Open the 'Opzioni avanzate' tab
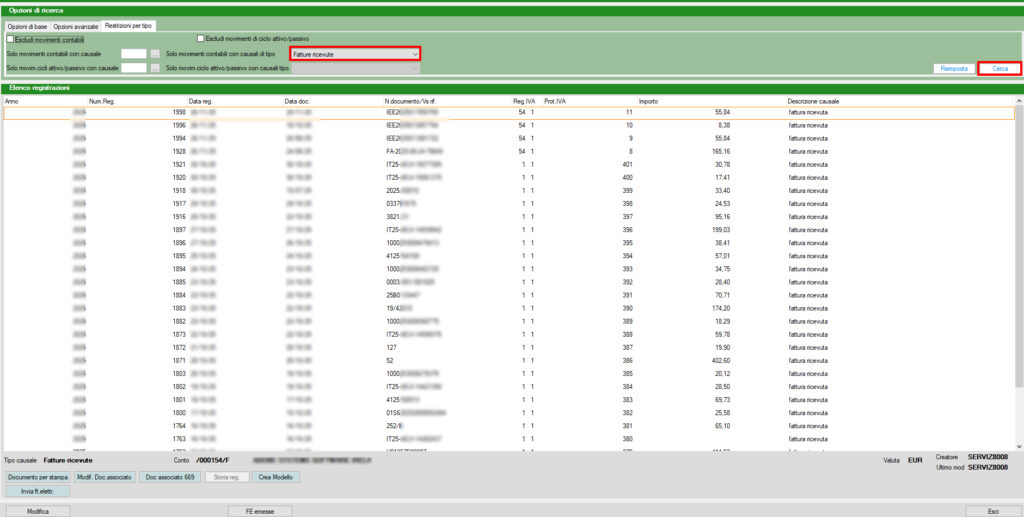Screen dimensions: 1024x517 coord(77,24)
